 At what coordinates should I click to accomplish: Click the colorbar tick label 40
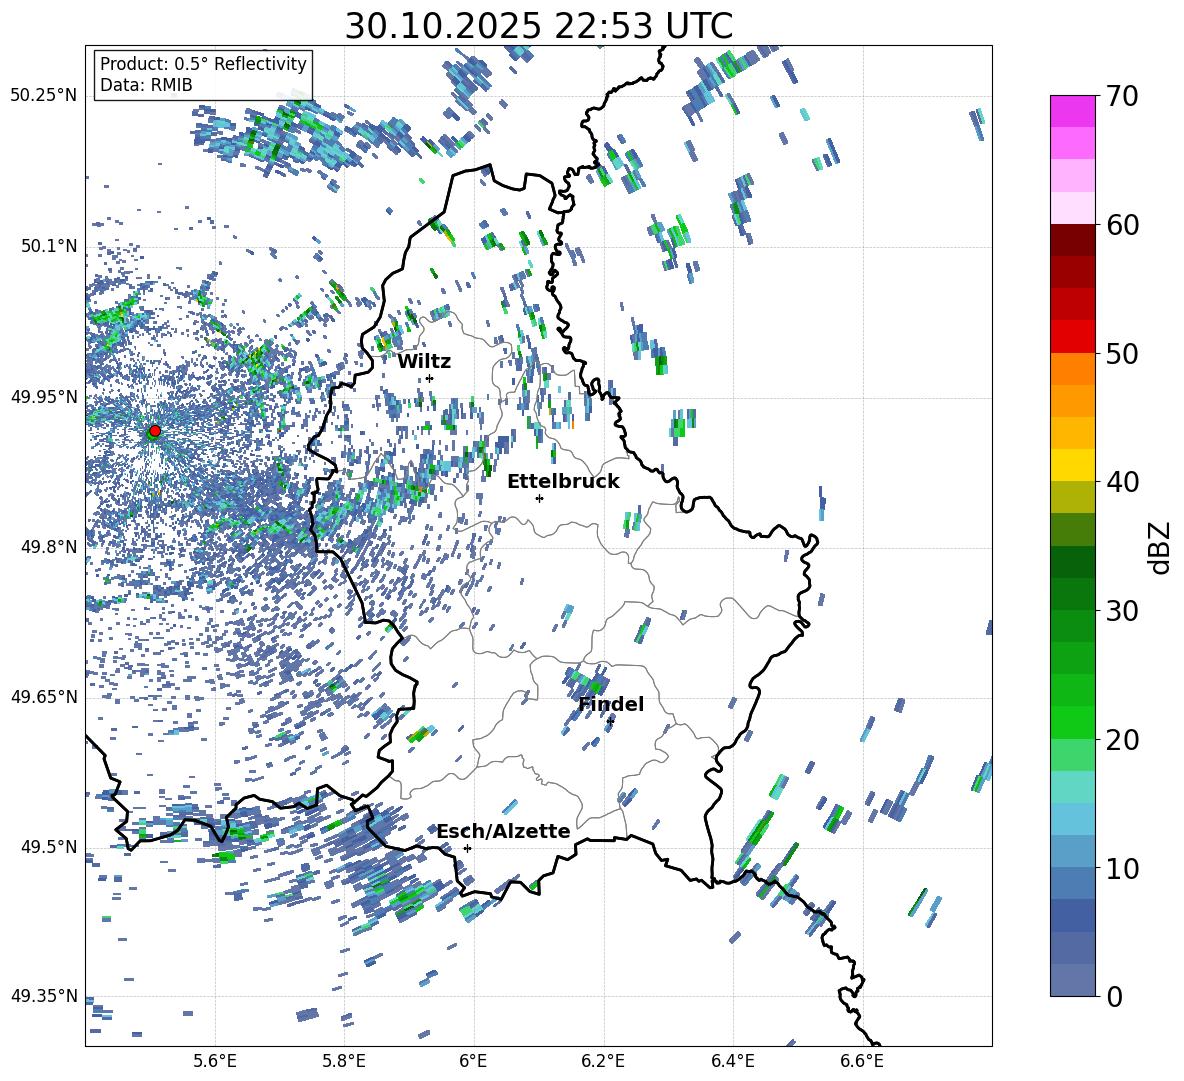(1122, 482)
